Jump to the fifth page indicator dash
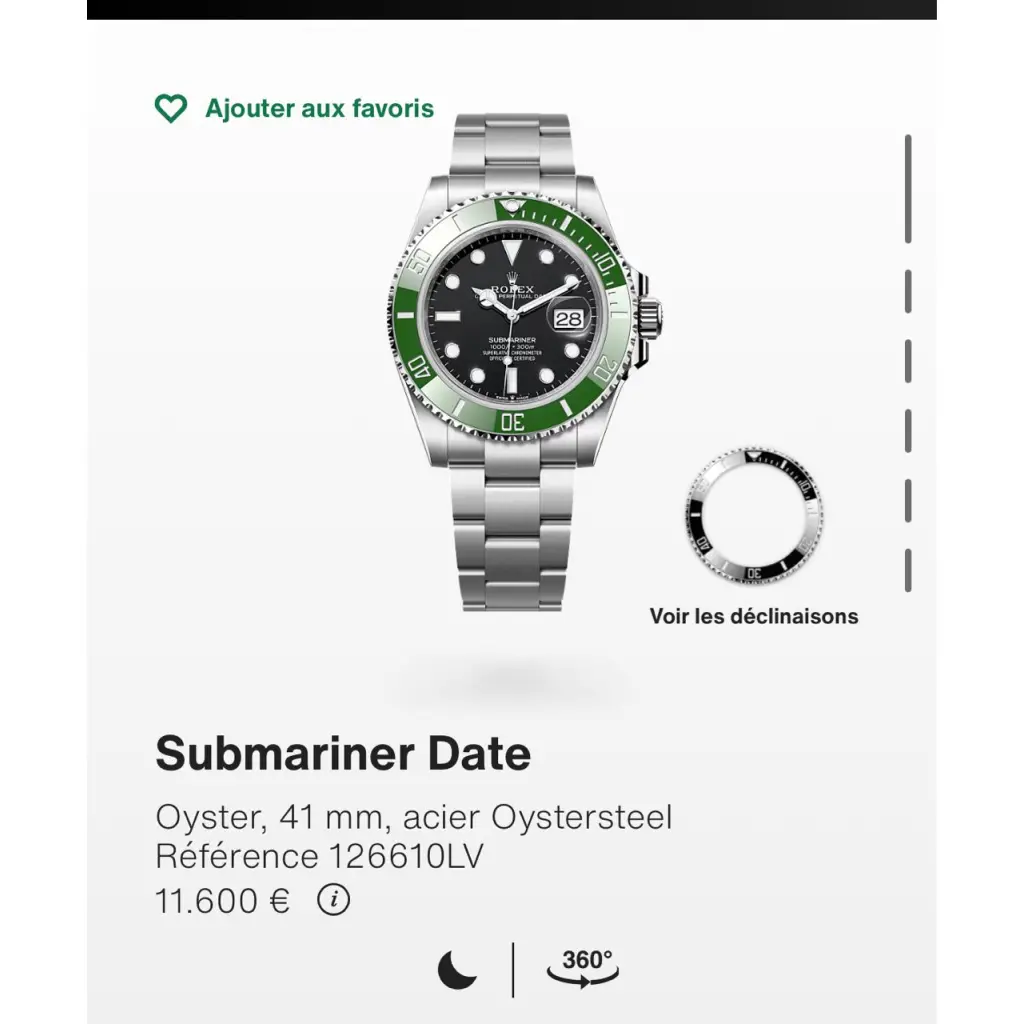The image size is (1024, 1024). point(908,500)
